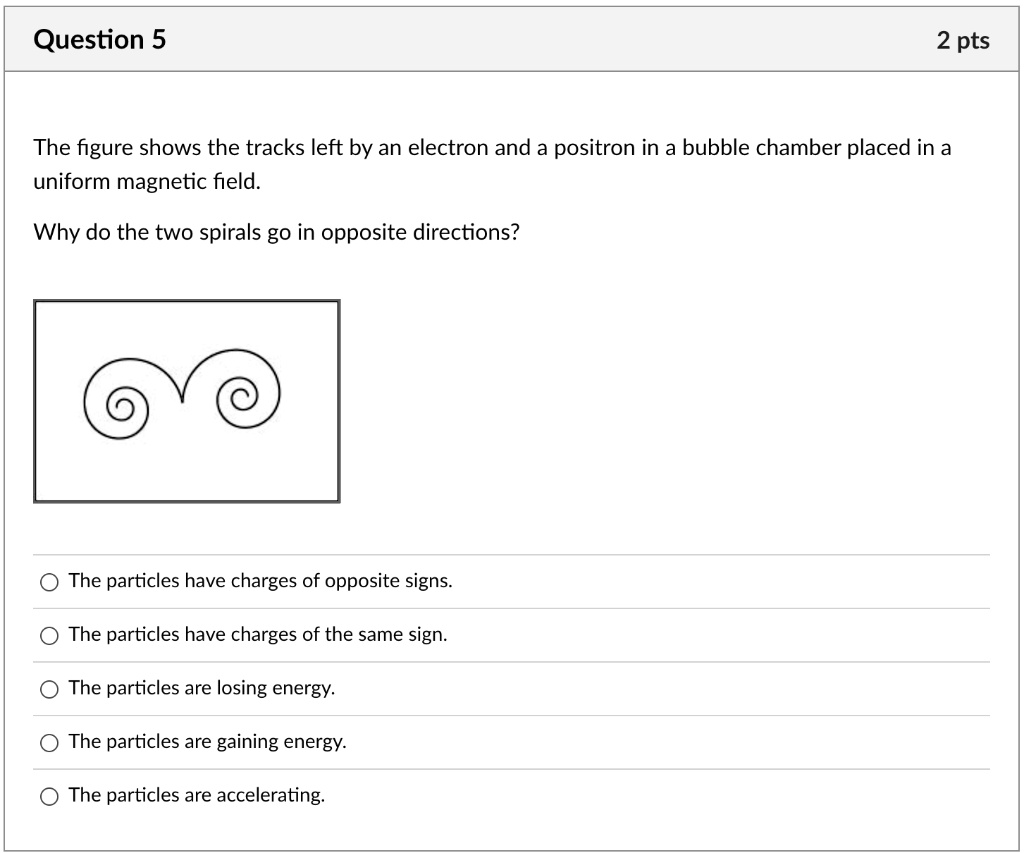Click the right spiral in the figure
This screenshot has width=1024, height=853.
[x=243, y=397]
